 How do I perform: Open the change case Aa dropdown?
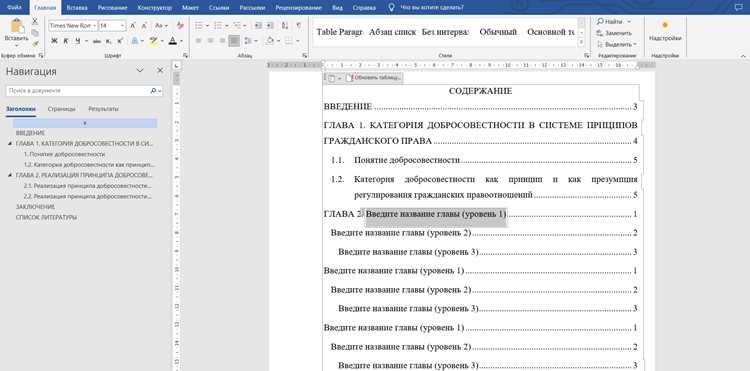tap(162, 25)
